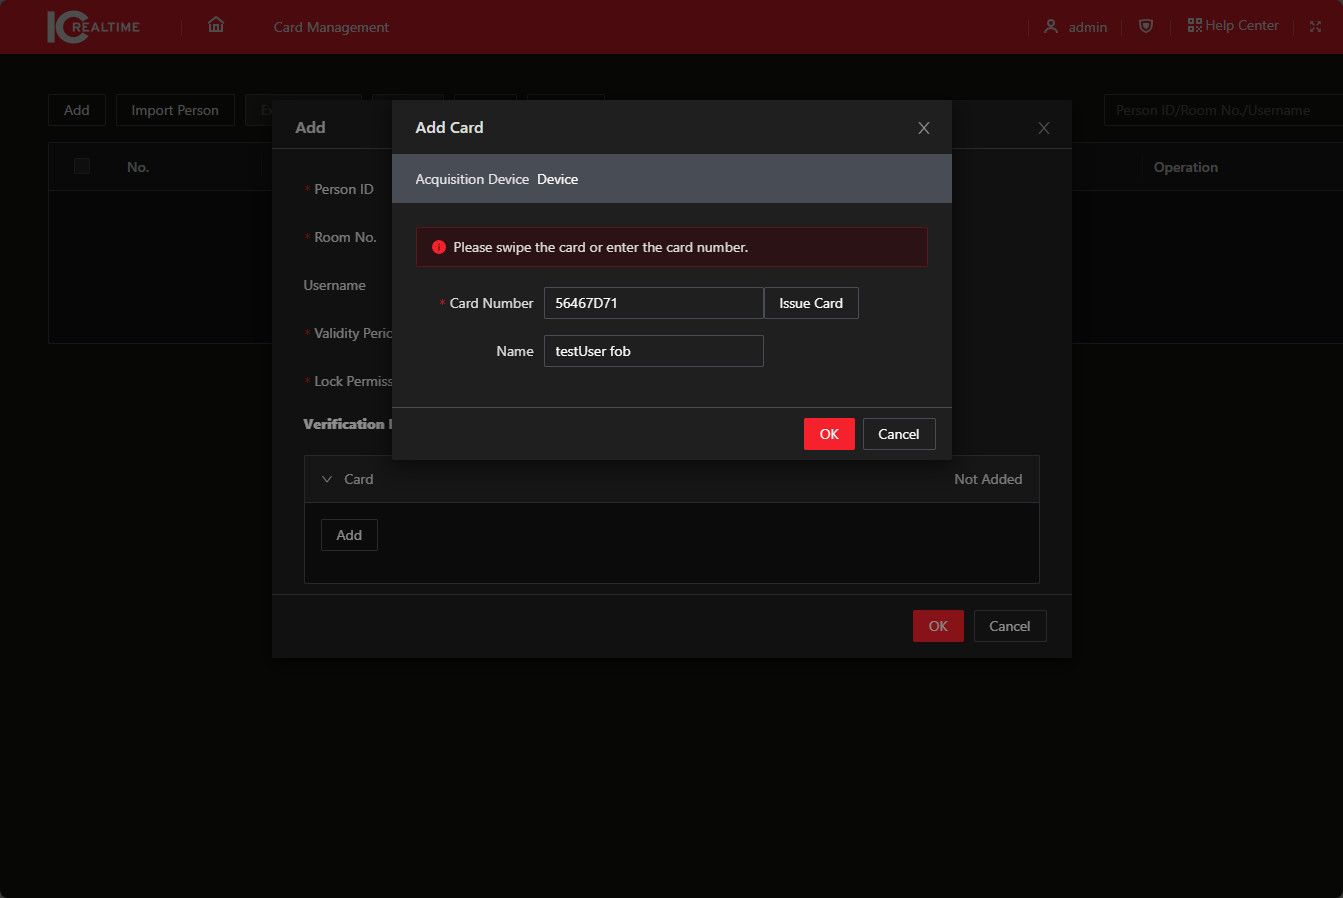The height and width of the screenshot is (898, 1343).
Task: Click the Person ID label
Action: [x=344, y=189]
